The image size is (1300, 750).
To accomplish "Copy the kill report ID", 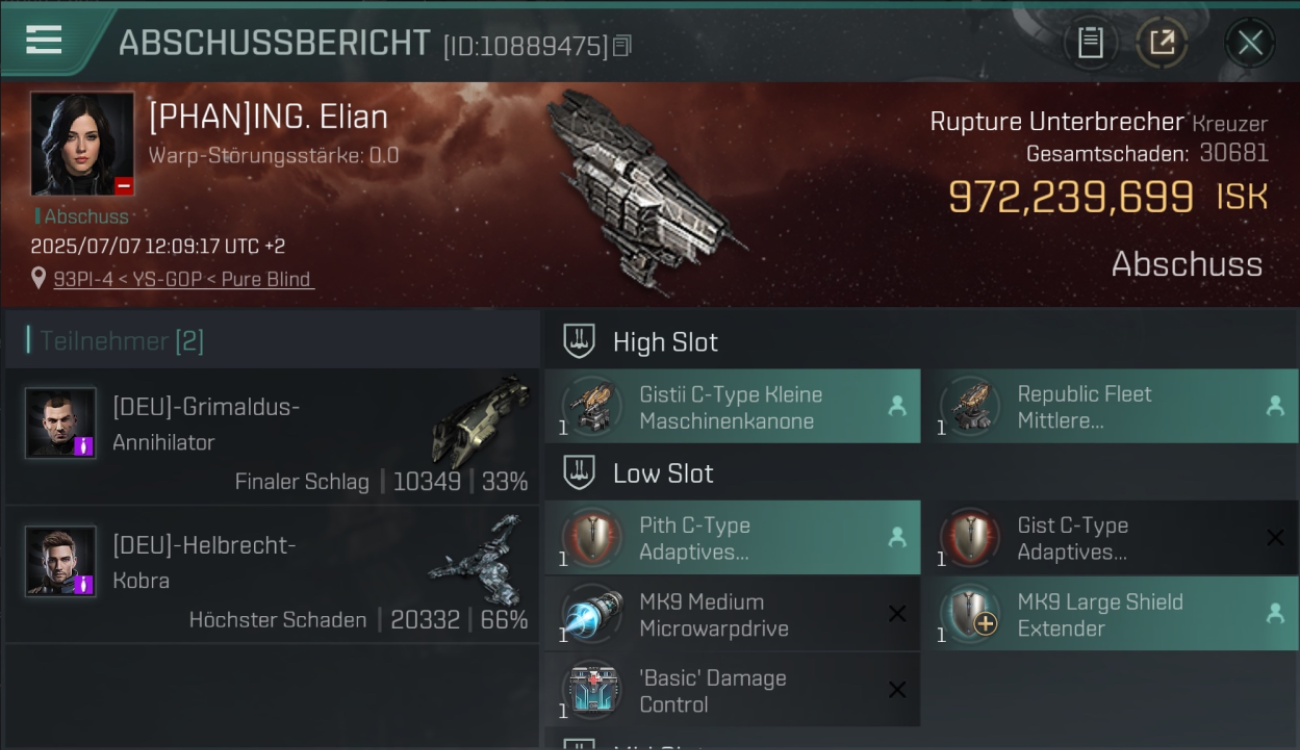I will click(622, 46).
